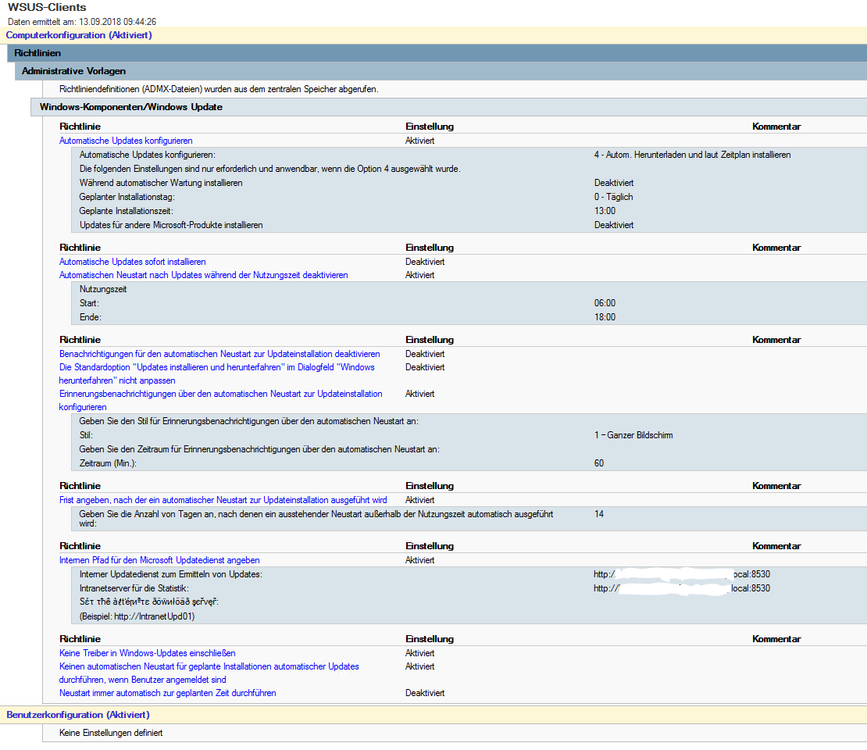Viewport: 867px width, 750px height.
Task: Click the WSUS-Clients report title
Action: [47, 8]
